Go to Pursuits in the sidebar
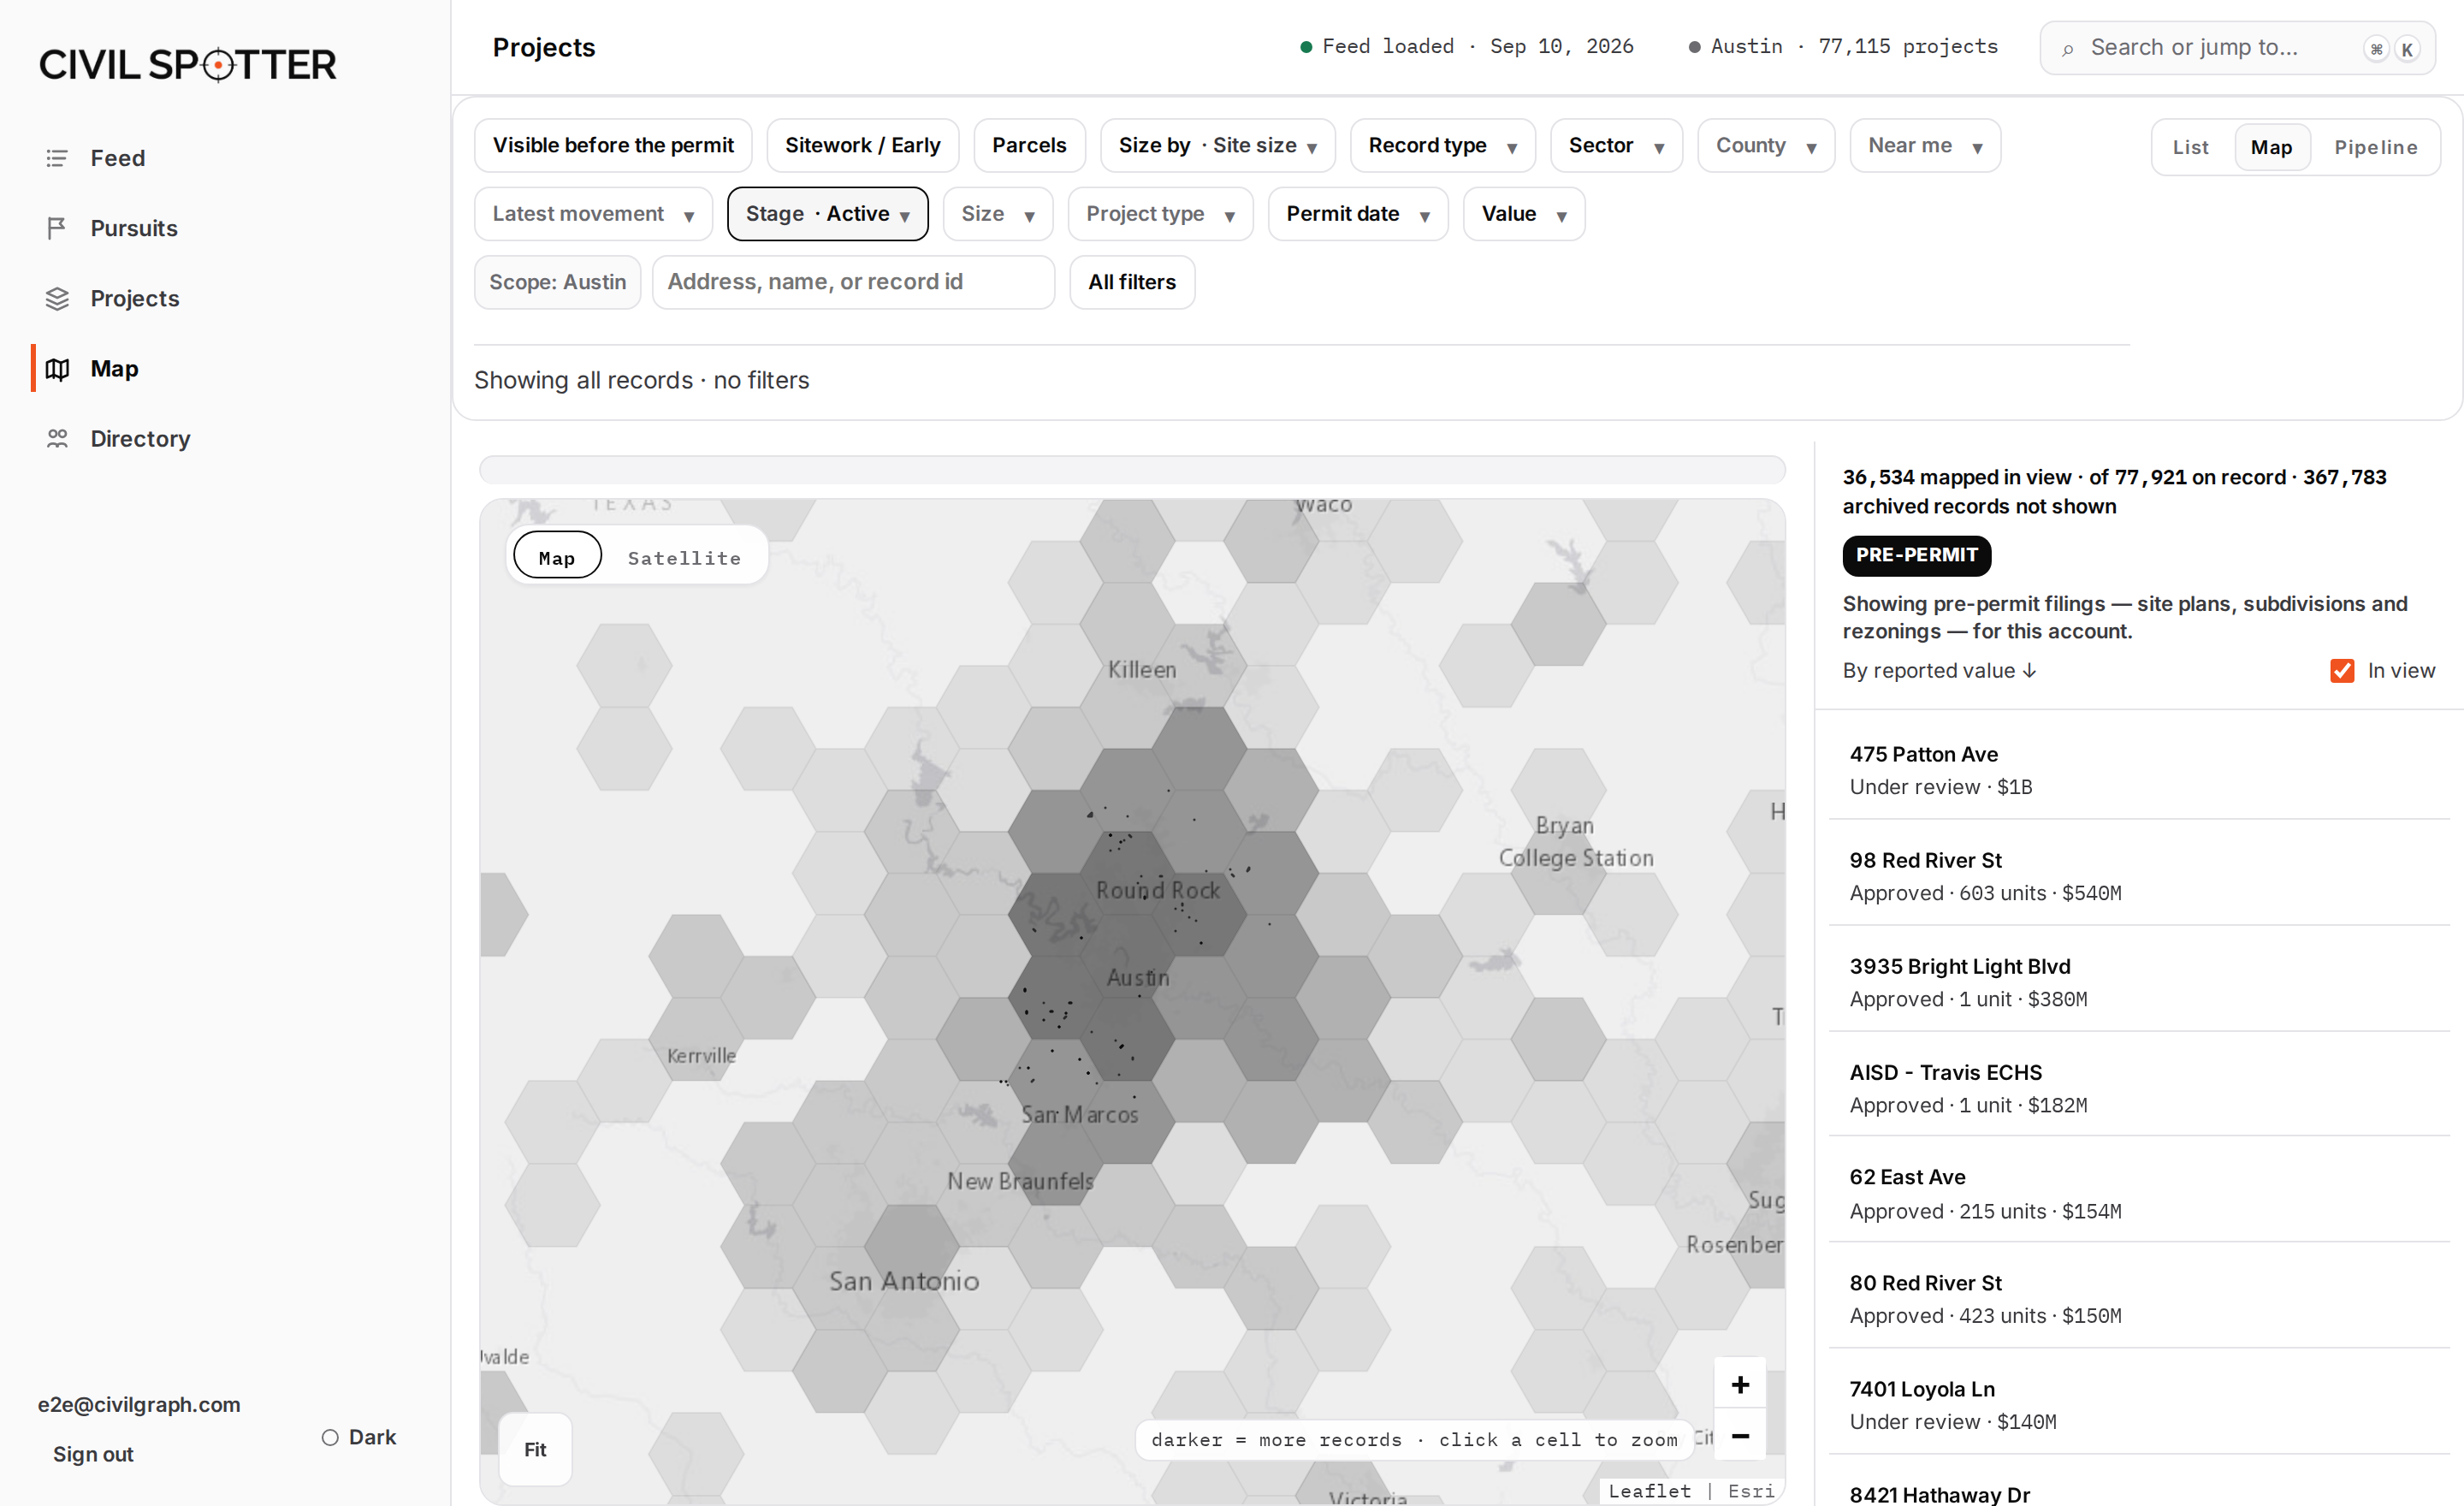Screen dimensions: 2464x1506 pos(133,228)
